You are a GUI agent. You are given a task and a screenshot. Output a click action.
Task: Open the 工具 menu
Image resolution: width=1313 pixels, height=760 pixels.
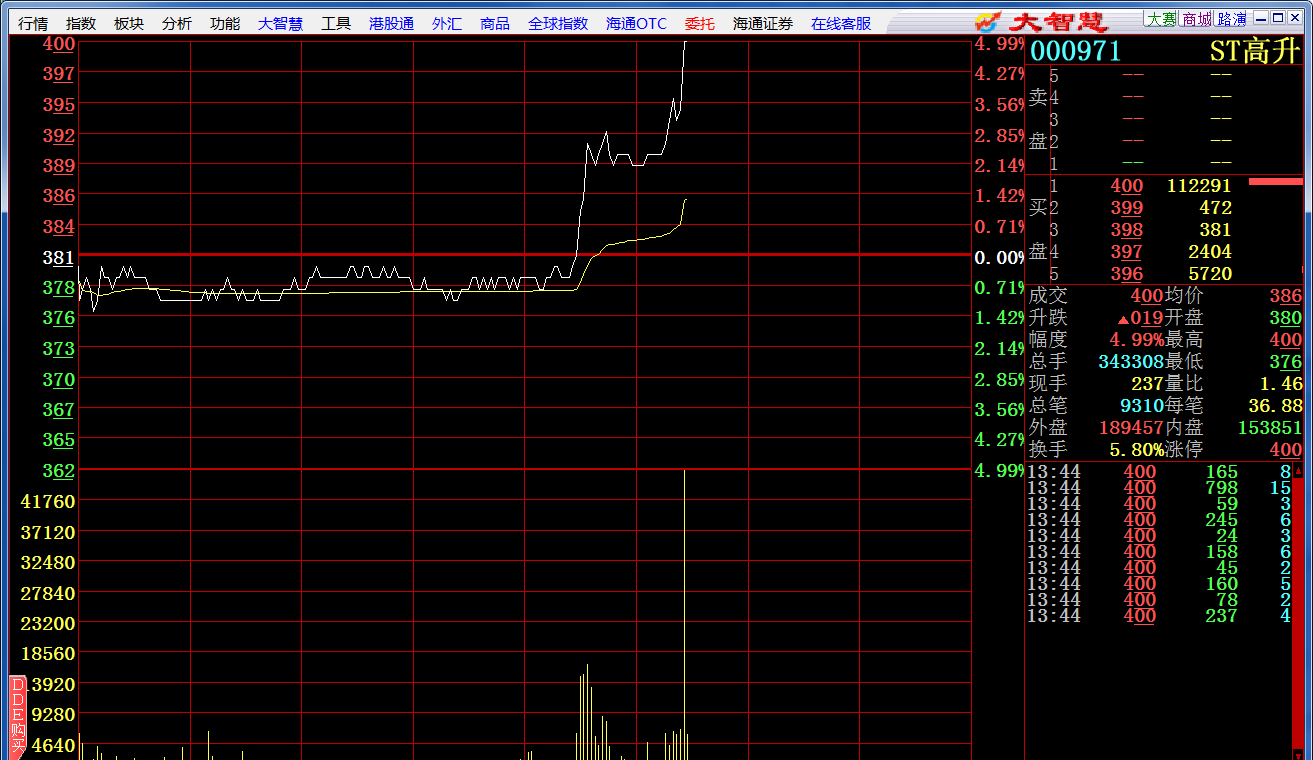336,23
